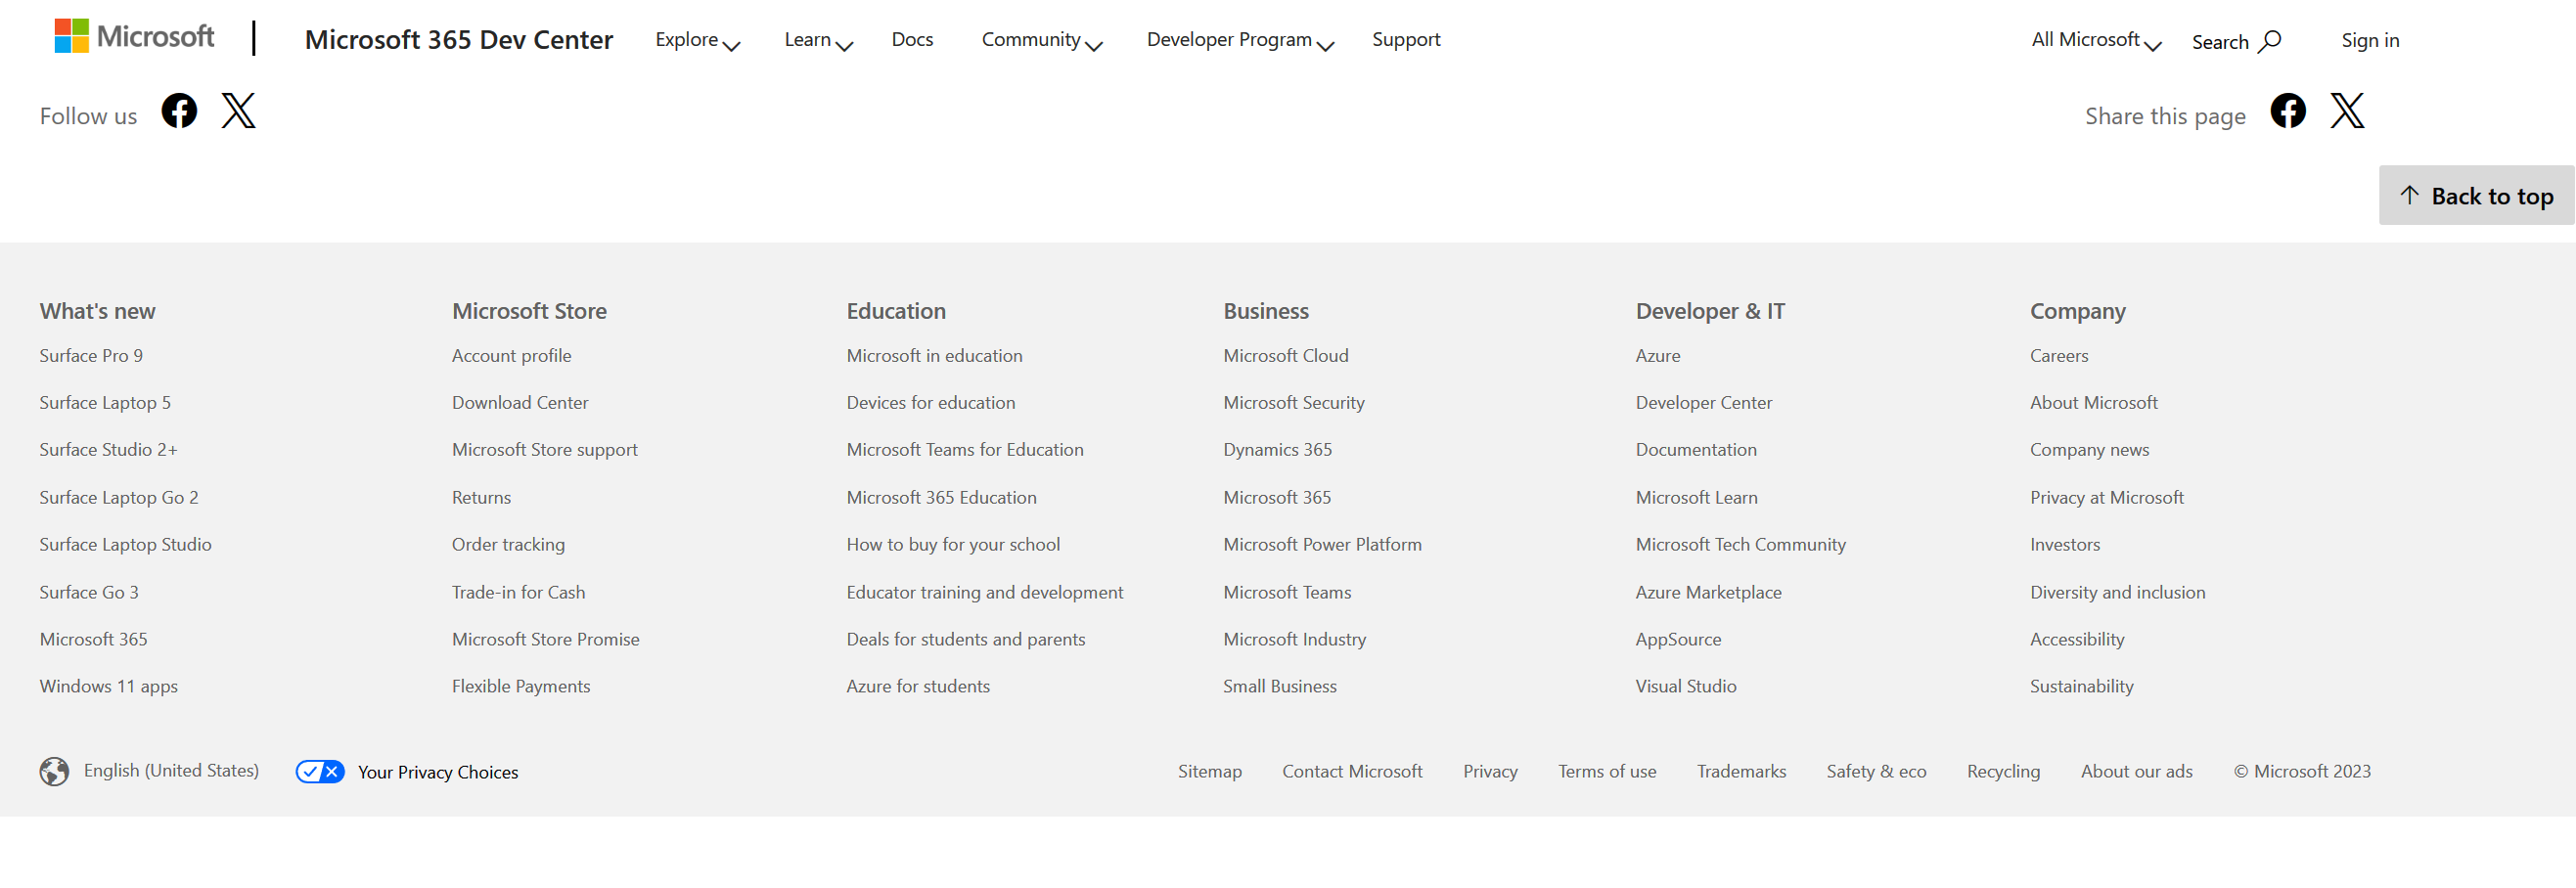Expand the Explore dropdown menu

697,40
